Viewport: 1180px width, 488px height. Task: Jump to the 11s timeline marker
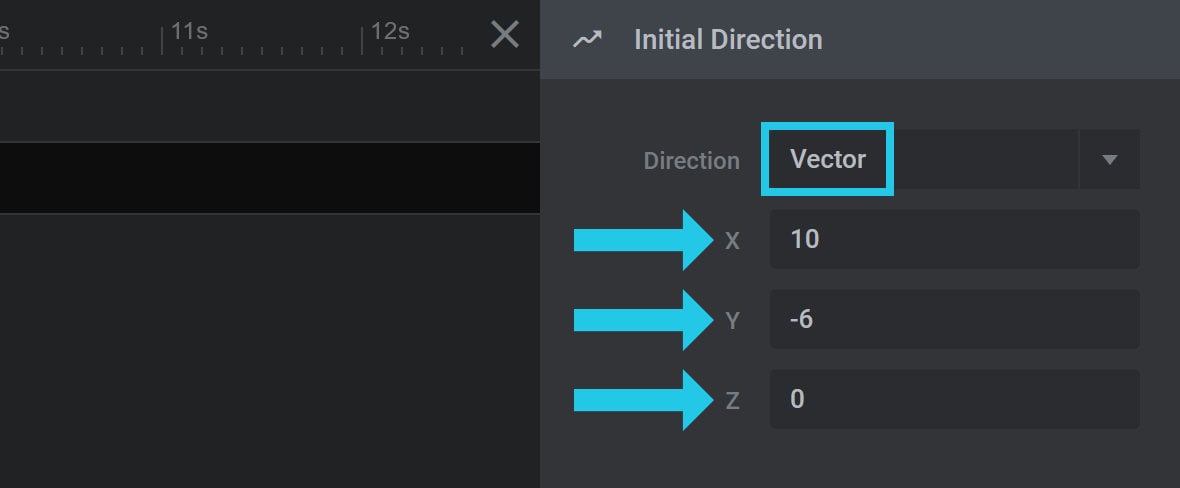point(189,31)
